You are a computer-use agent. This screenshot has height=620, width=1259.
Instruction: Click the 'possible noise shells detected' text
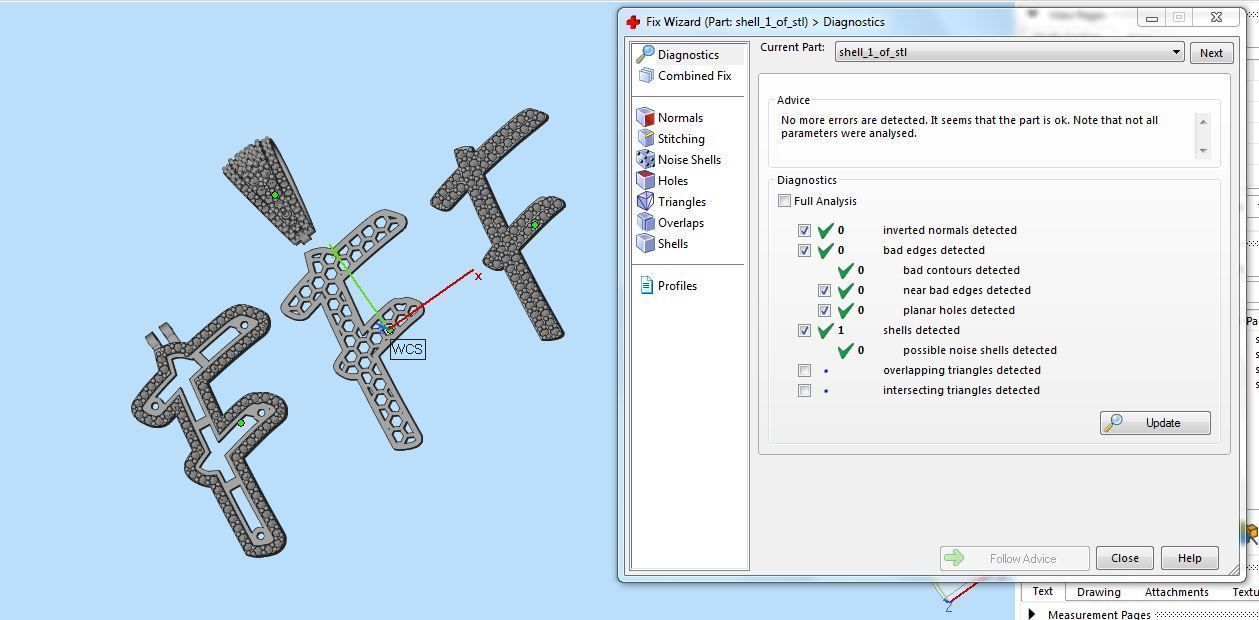(979, 350)
